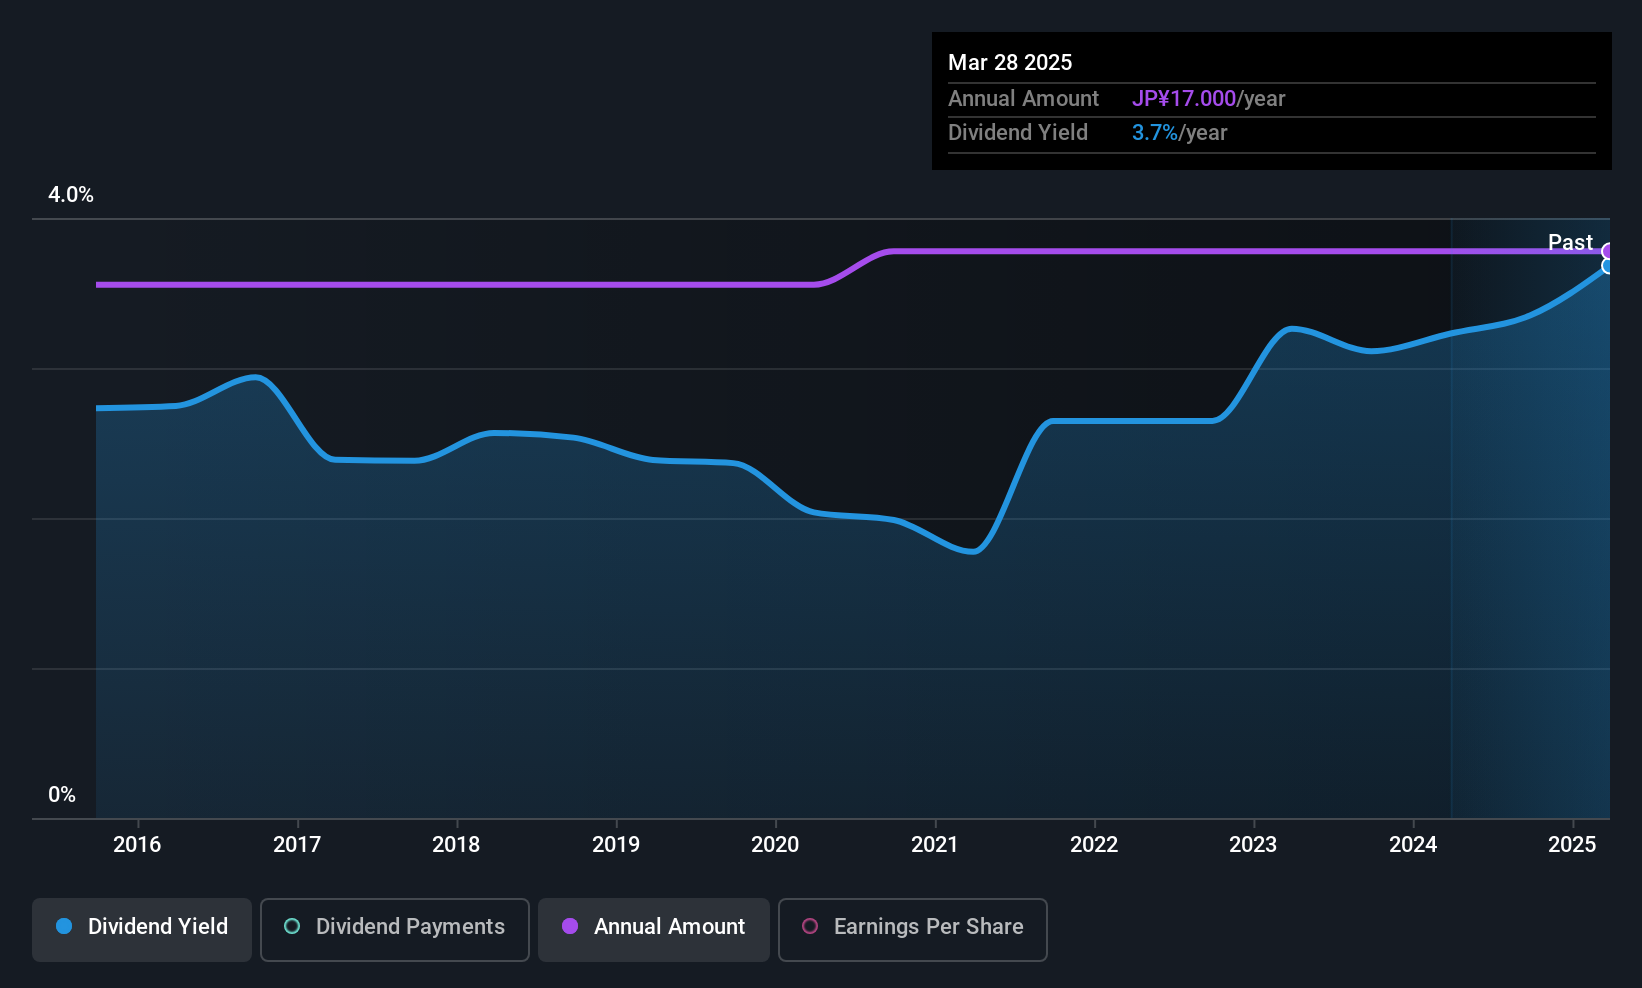This screenshot has height=988, width=1642.
Task: Click the 2023 x-axis label
Action: (1253, 844)
